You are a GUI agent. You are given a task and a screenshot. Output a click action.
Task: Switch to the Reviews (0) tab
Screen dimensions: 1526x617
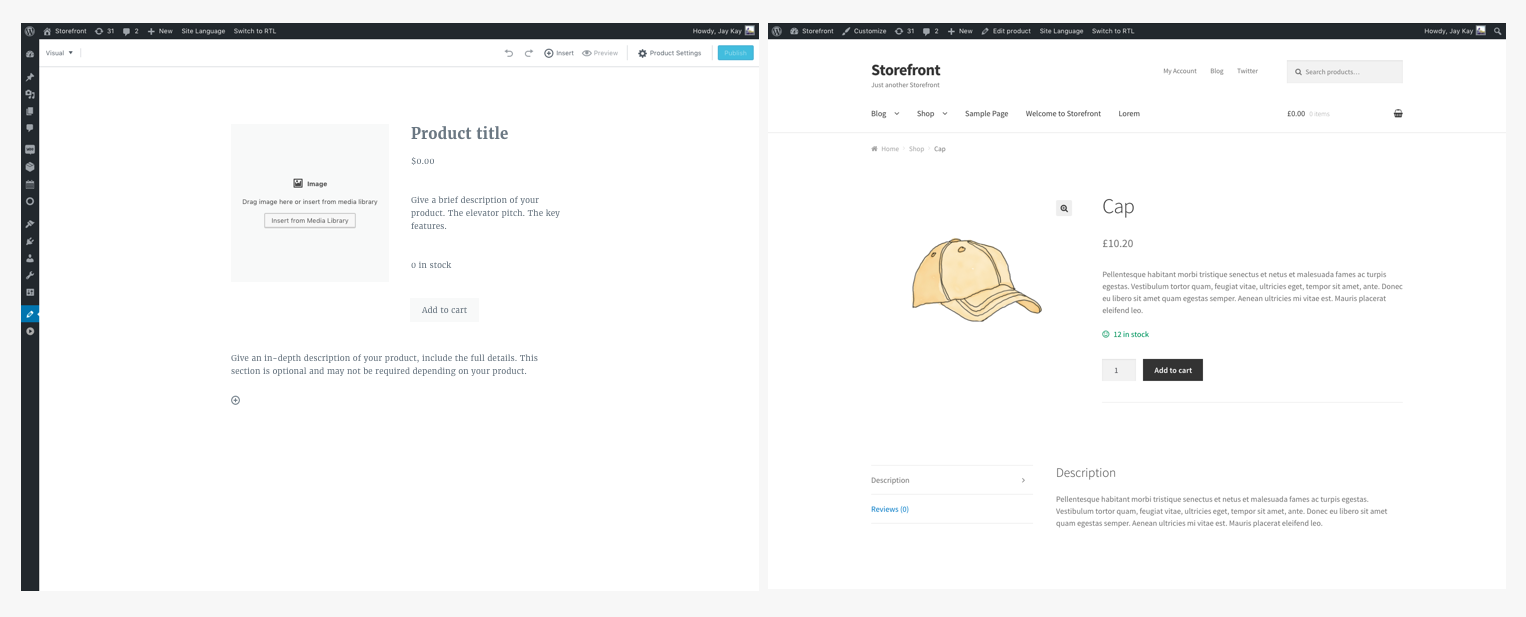point(890,509)
